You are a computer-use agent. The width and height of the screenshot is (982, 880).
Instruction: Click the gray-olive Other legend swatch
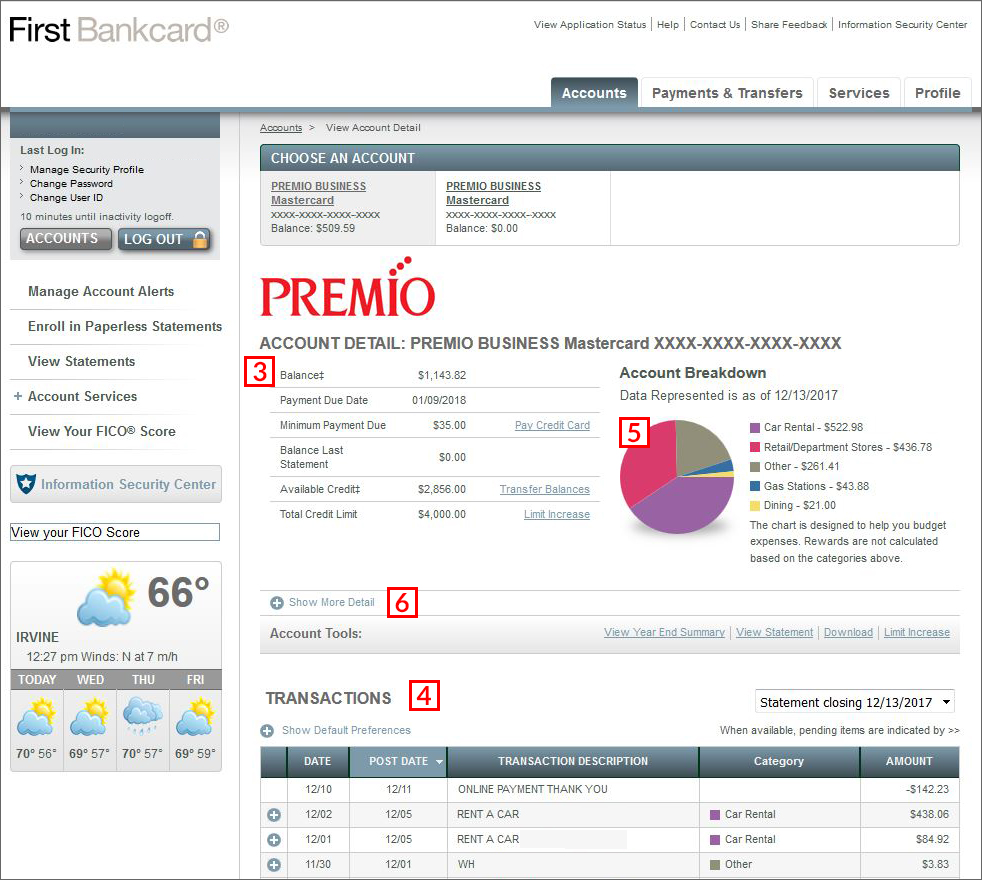(x=755, y=467)
